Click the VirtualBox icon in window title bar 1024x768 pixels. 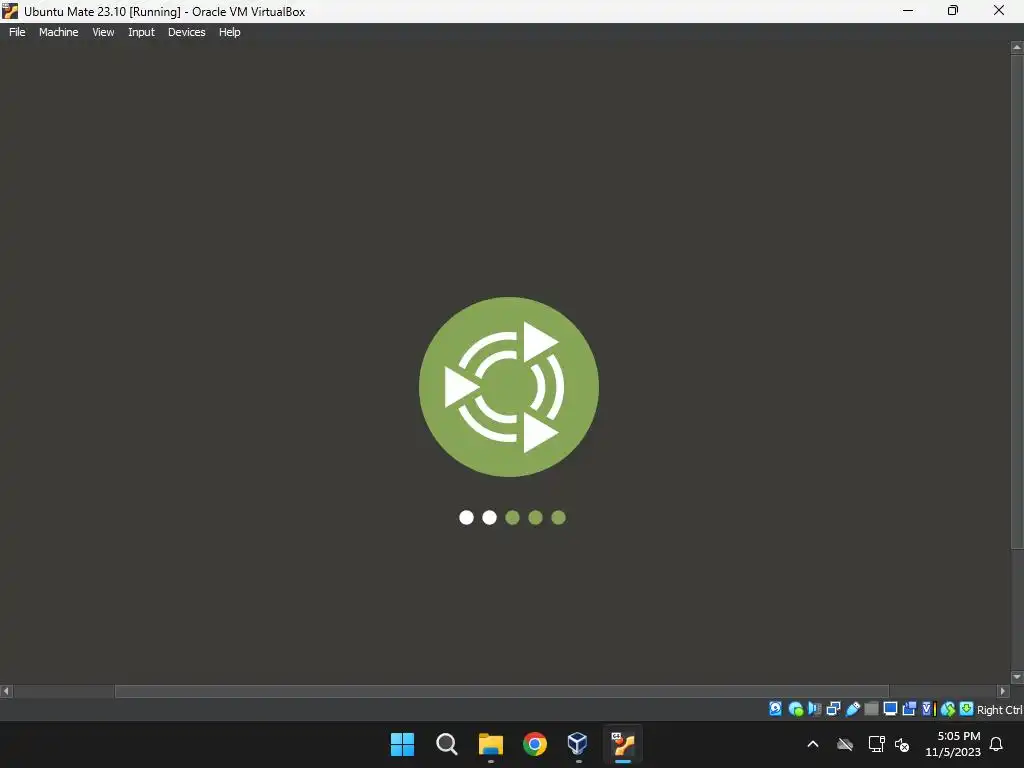[x=10, y=11]
